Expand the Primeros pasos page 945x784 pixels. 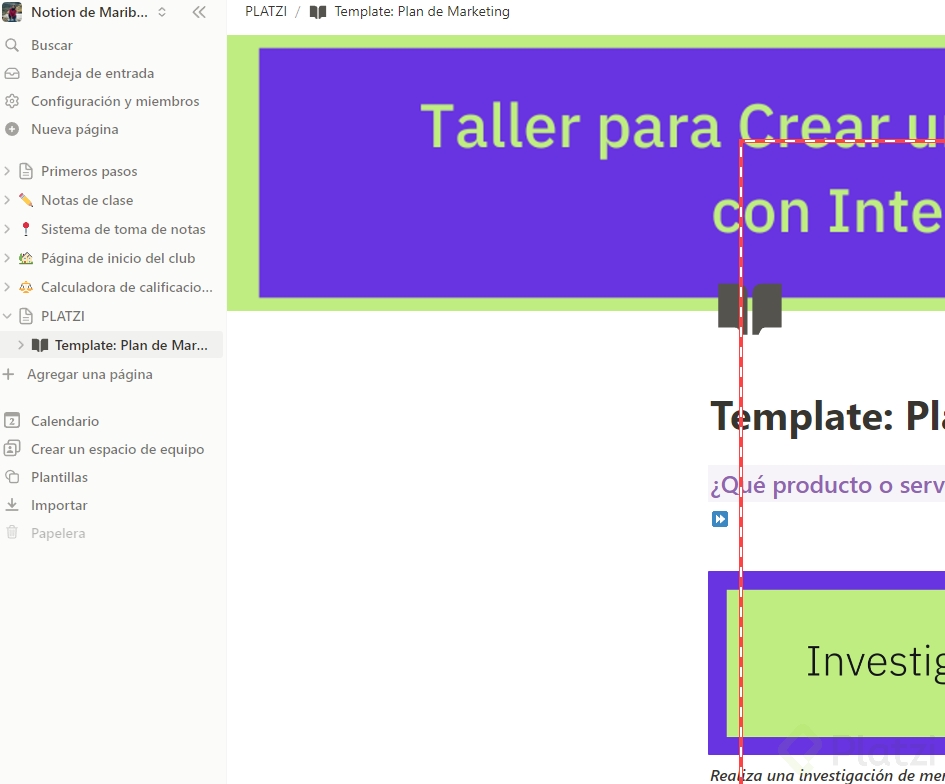(7, 171)
